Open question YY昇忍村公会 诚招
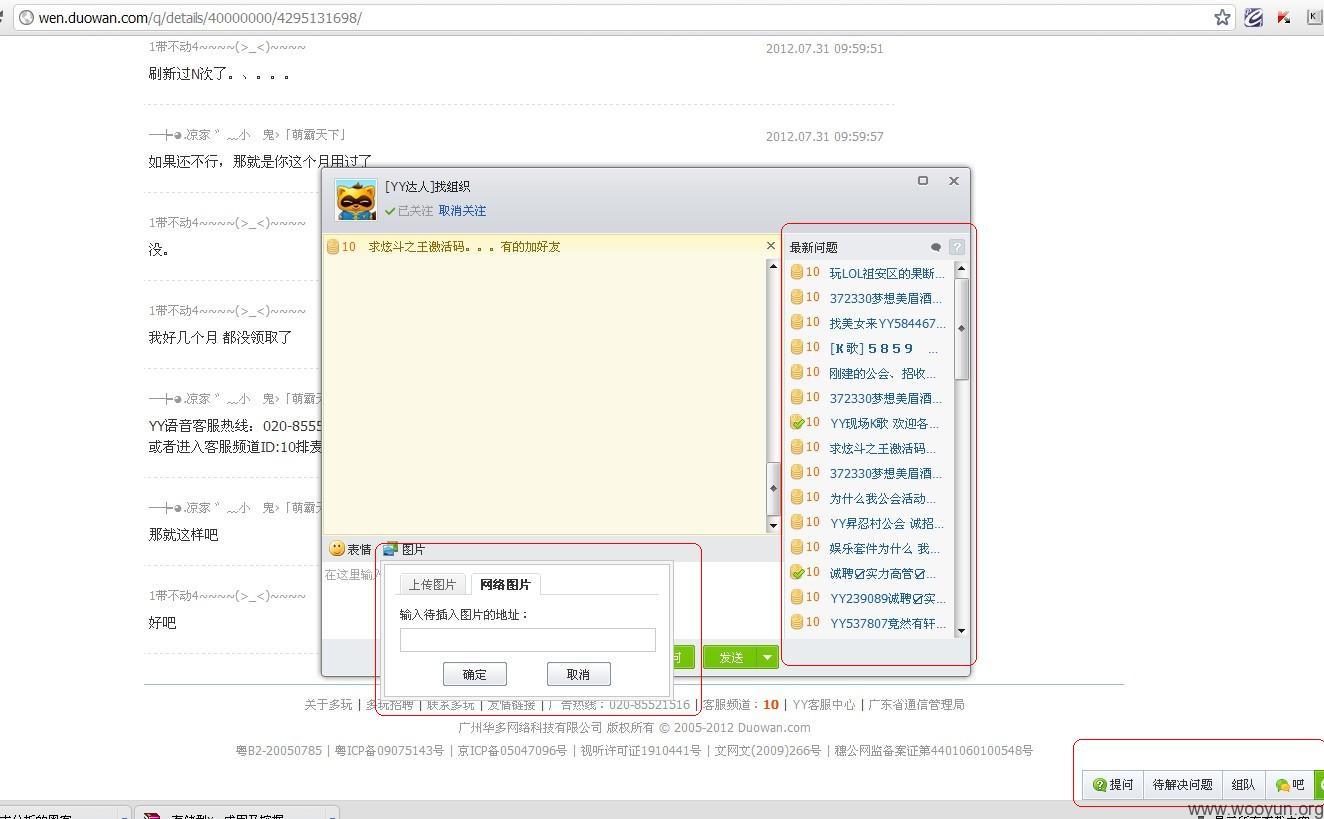This screenshot has width=1324, height=819. (886, 523)
